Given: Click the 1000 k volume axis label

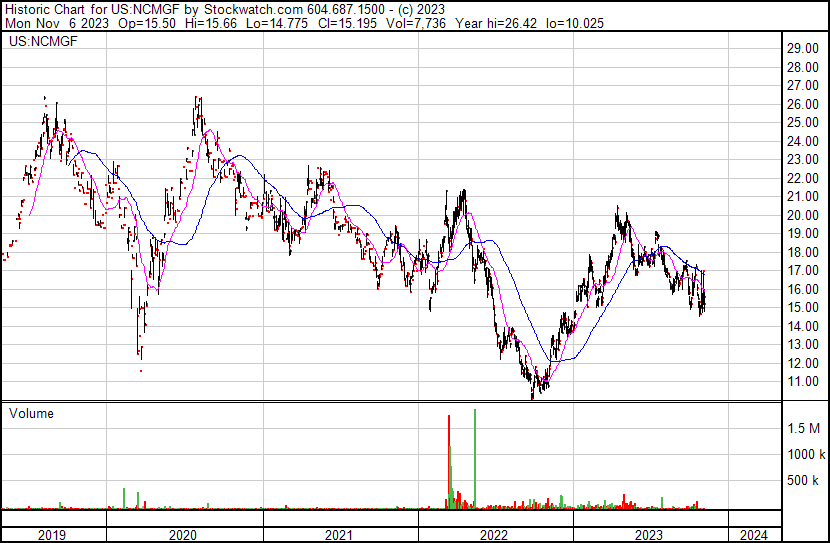Looking at the screenshot, I should pyautogui.click(x=805, y=454).
